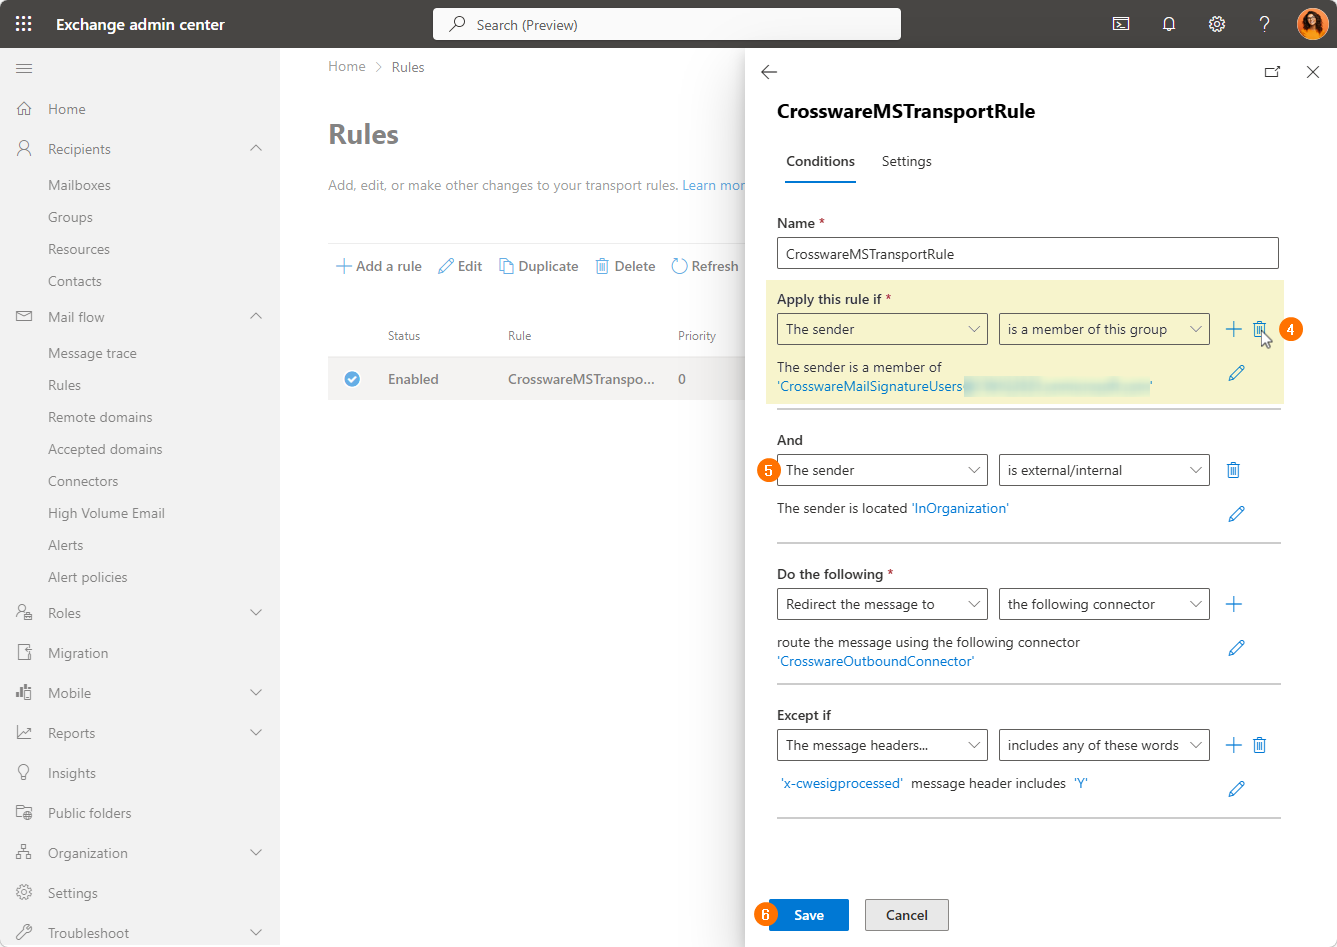Go to Home in the sidebar
Screen dimensions: 1337x947
(67, 109)
